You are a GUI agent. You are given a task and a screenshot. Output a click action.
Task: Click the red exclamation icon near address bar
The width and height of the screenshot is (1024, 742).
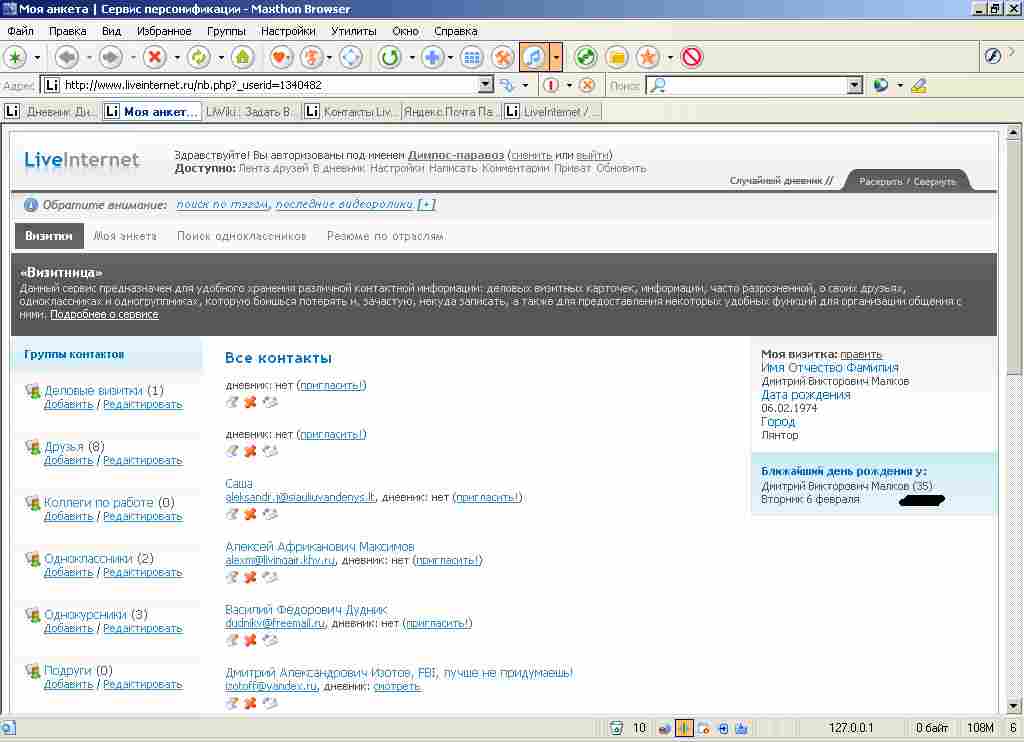click(x=551, y=86)
